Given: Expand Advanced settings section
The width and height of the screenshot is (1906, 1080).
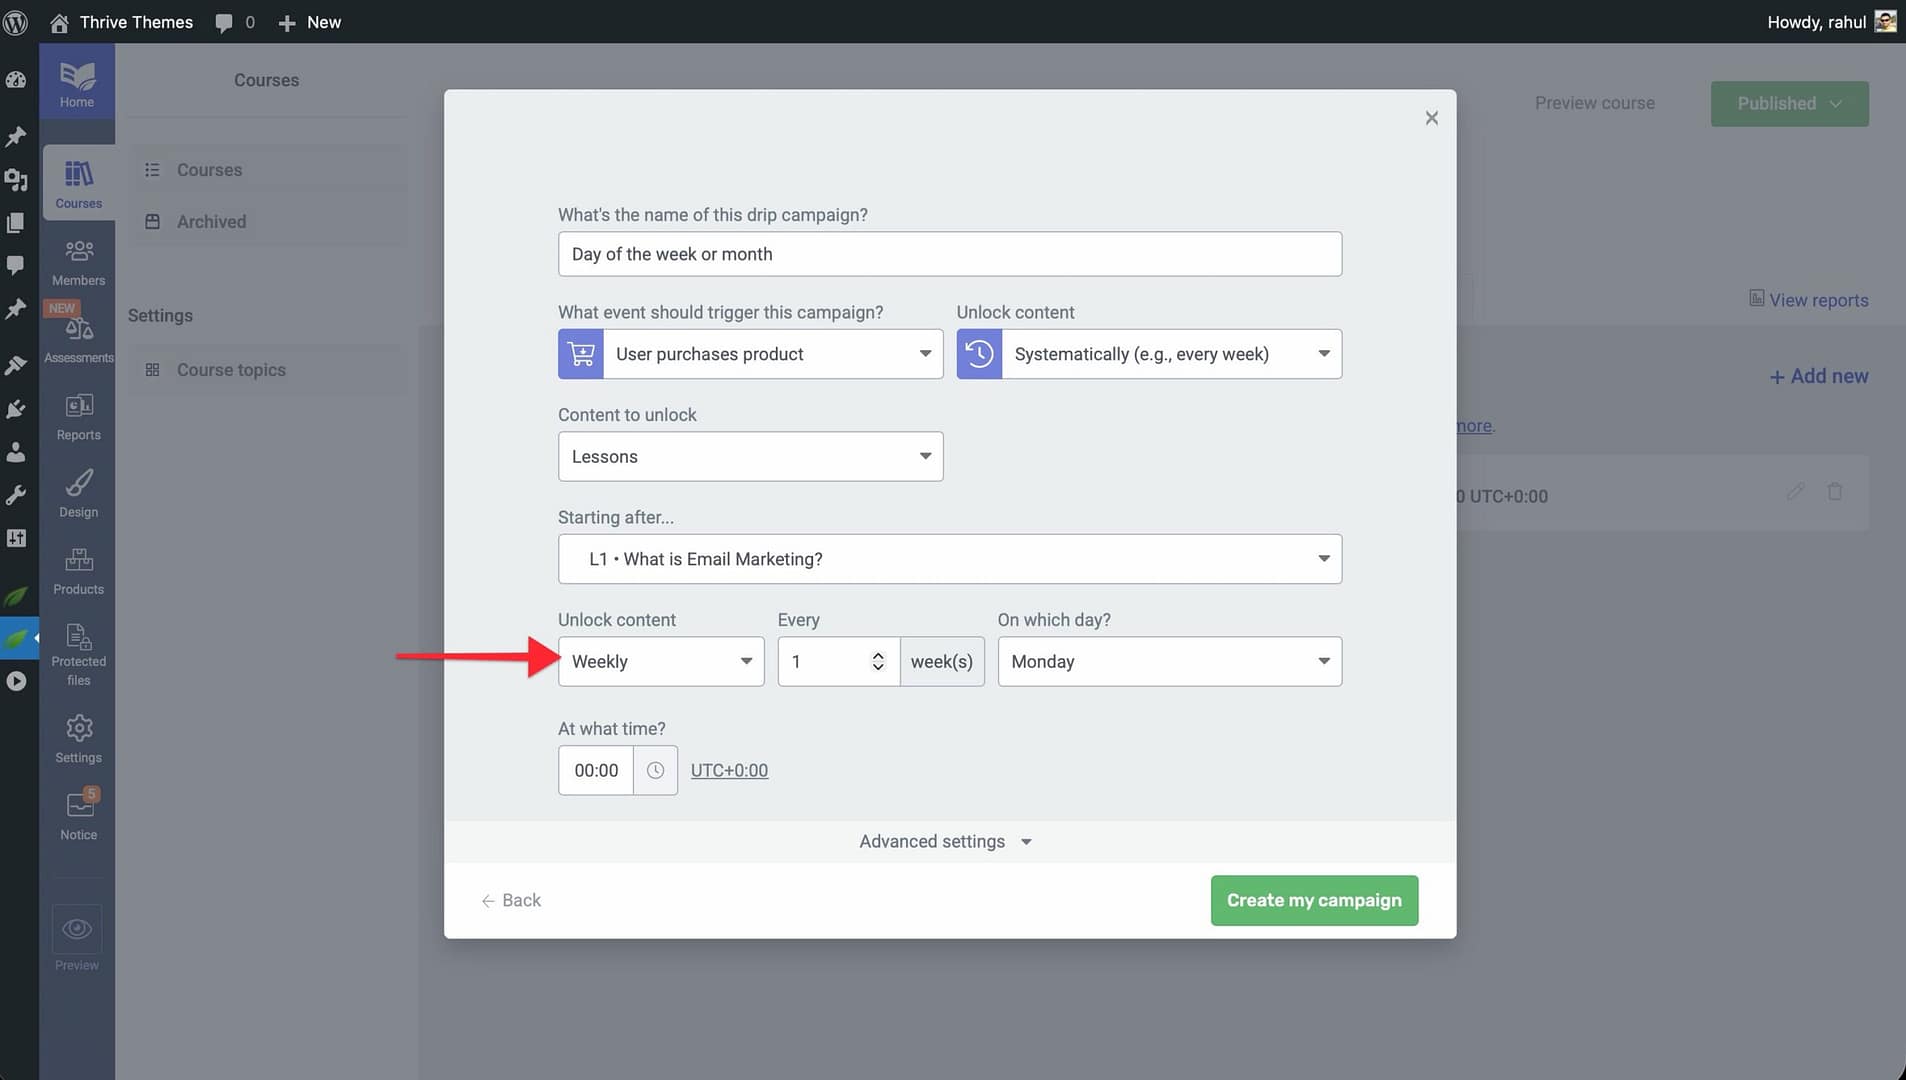Looking at the screenshot, I should [945, 842].
